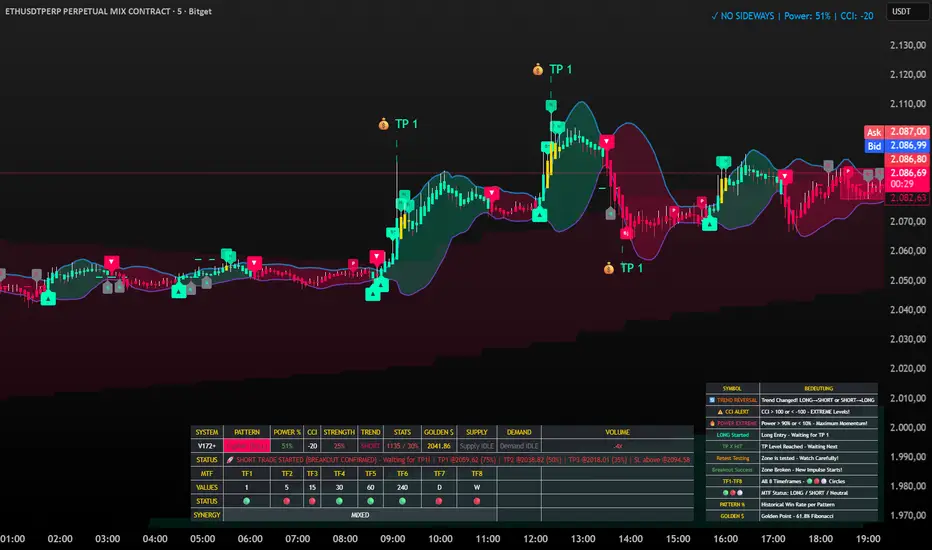Image resolution: width=932 pixels, height=550 pixels.
Task: Click the topmost TP 1 money bag icon
Action: pyautogui.click(x=538, y=70)
